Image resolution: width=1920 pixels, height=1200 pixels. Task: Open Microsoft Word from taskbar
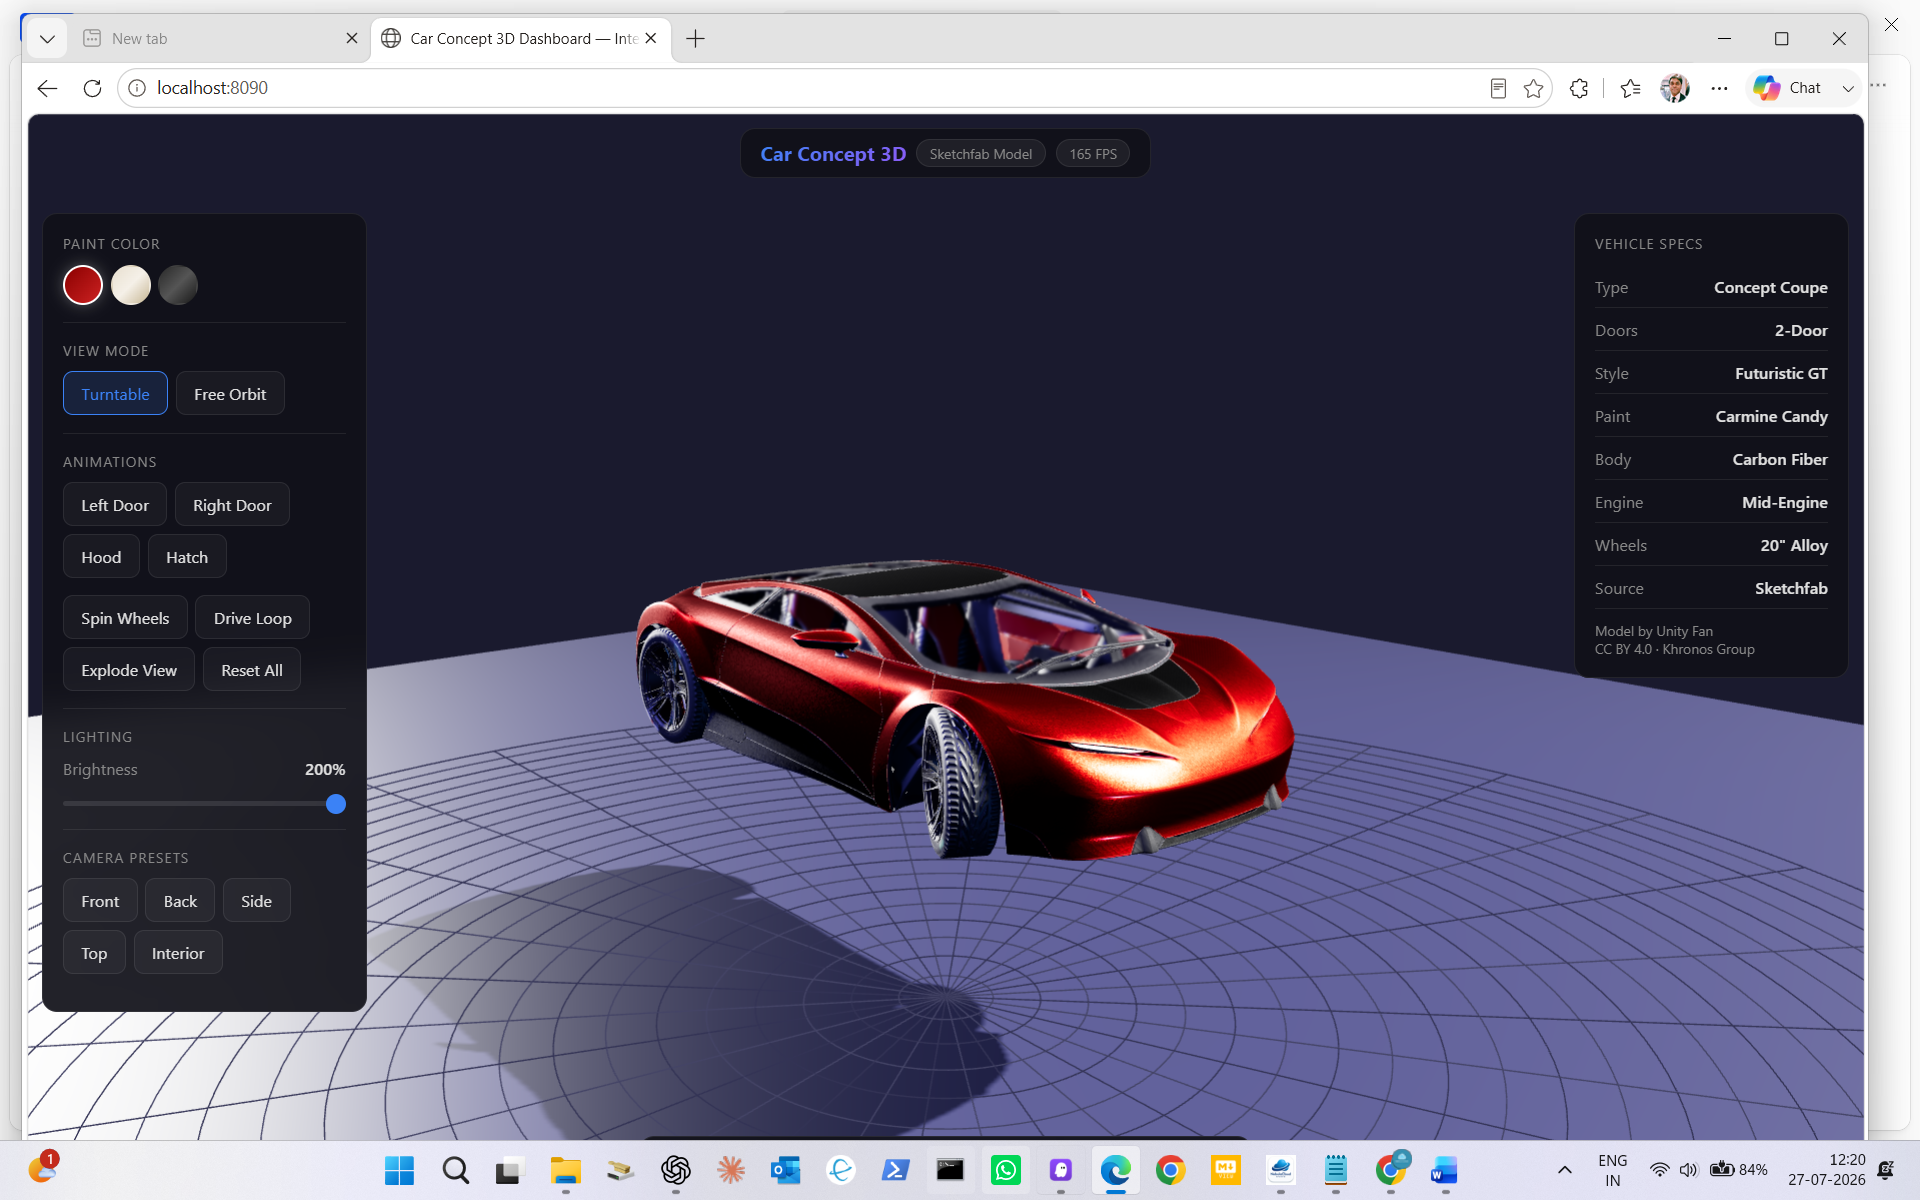coord(1445,1170)
